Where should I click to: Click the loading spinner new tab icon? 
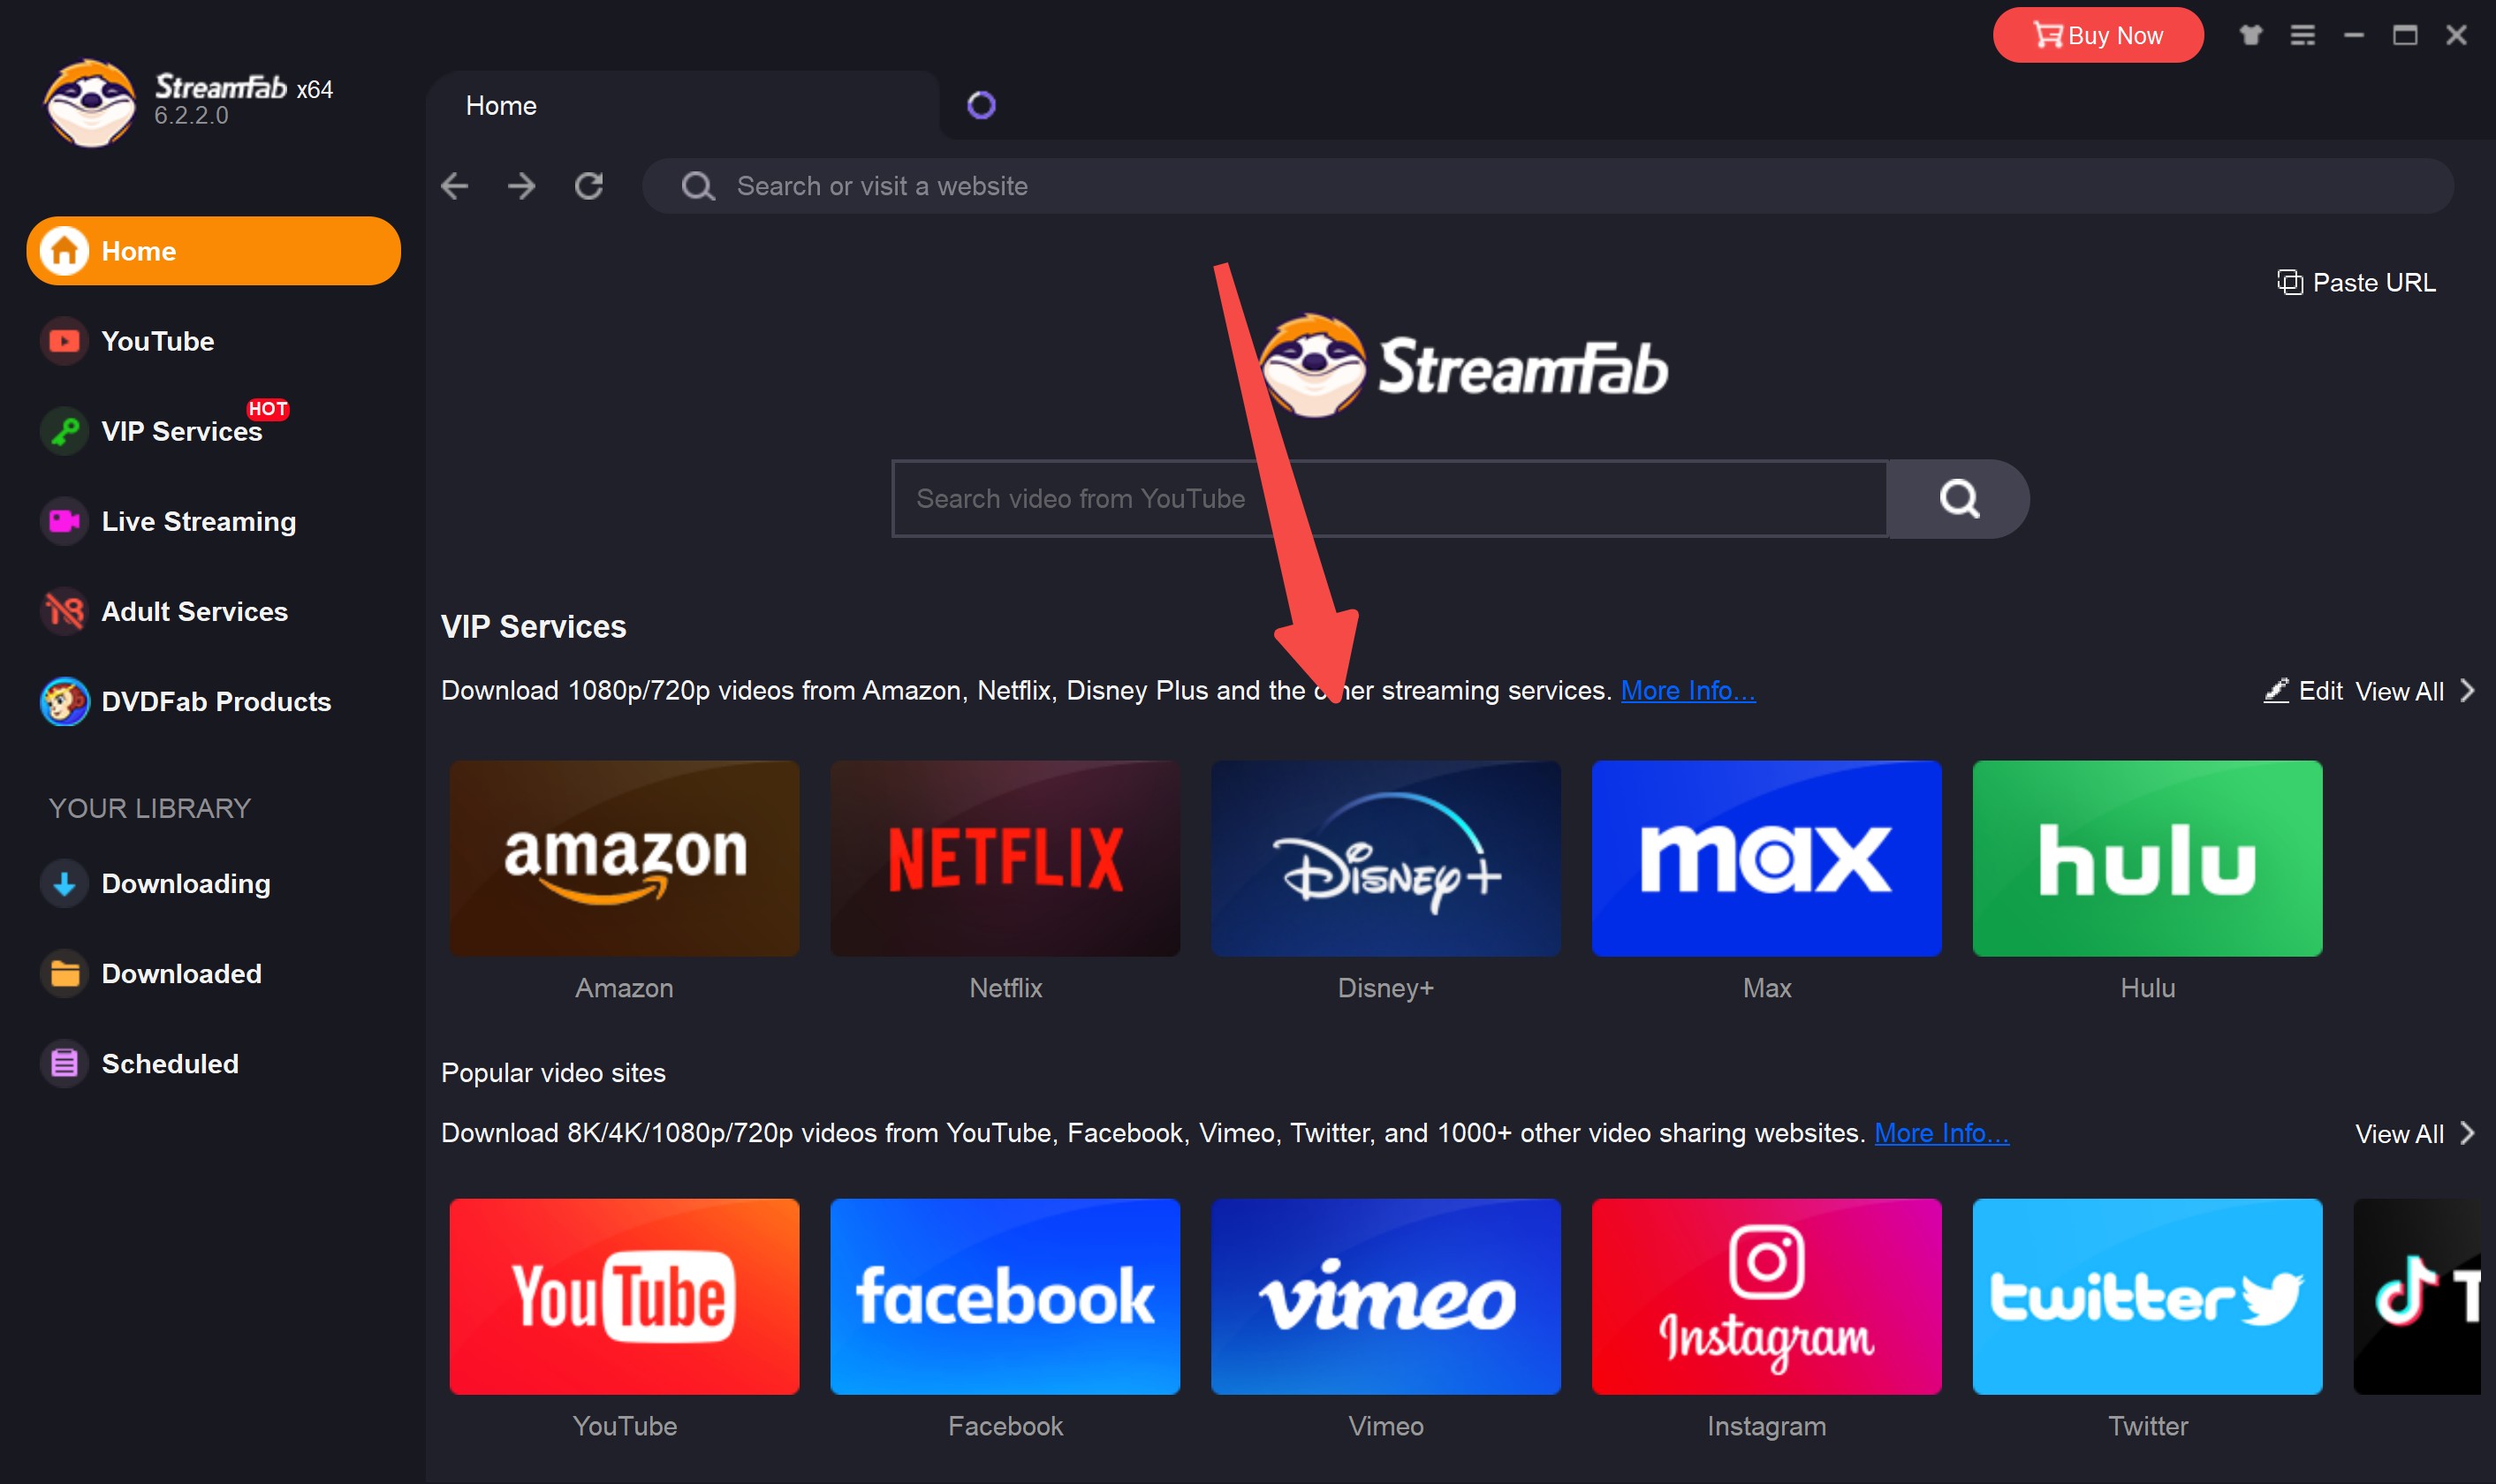click(981, 105)
